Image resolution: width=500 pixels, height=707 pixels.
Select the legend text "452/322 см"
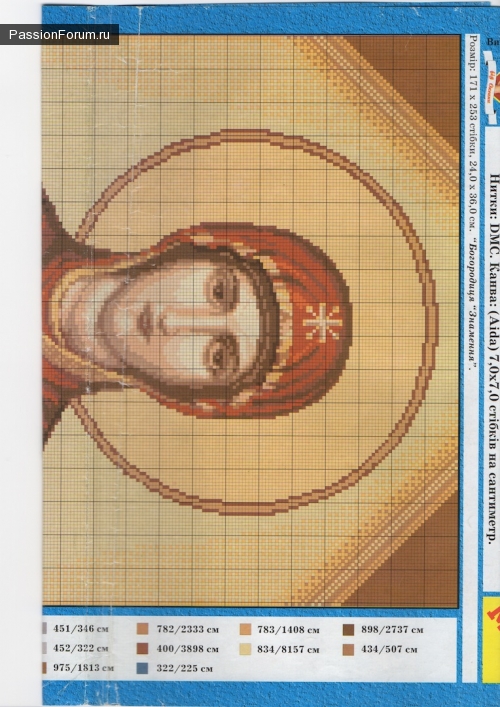point(81,648)
